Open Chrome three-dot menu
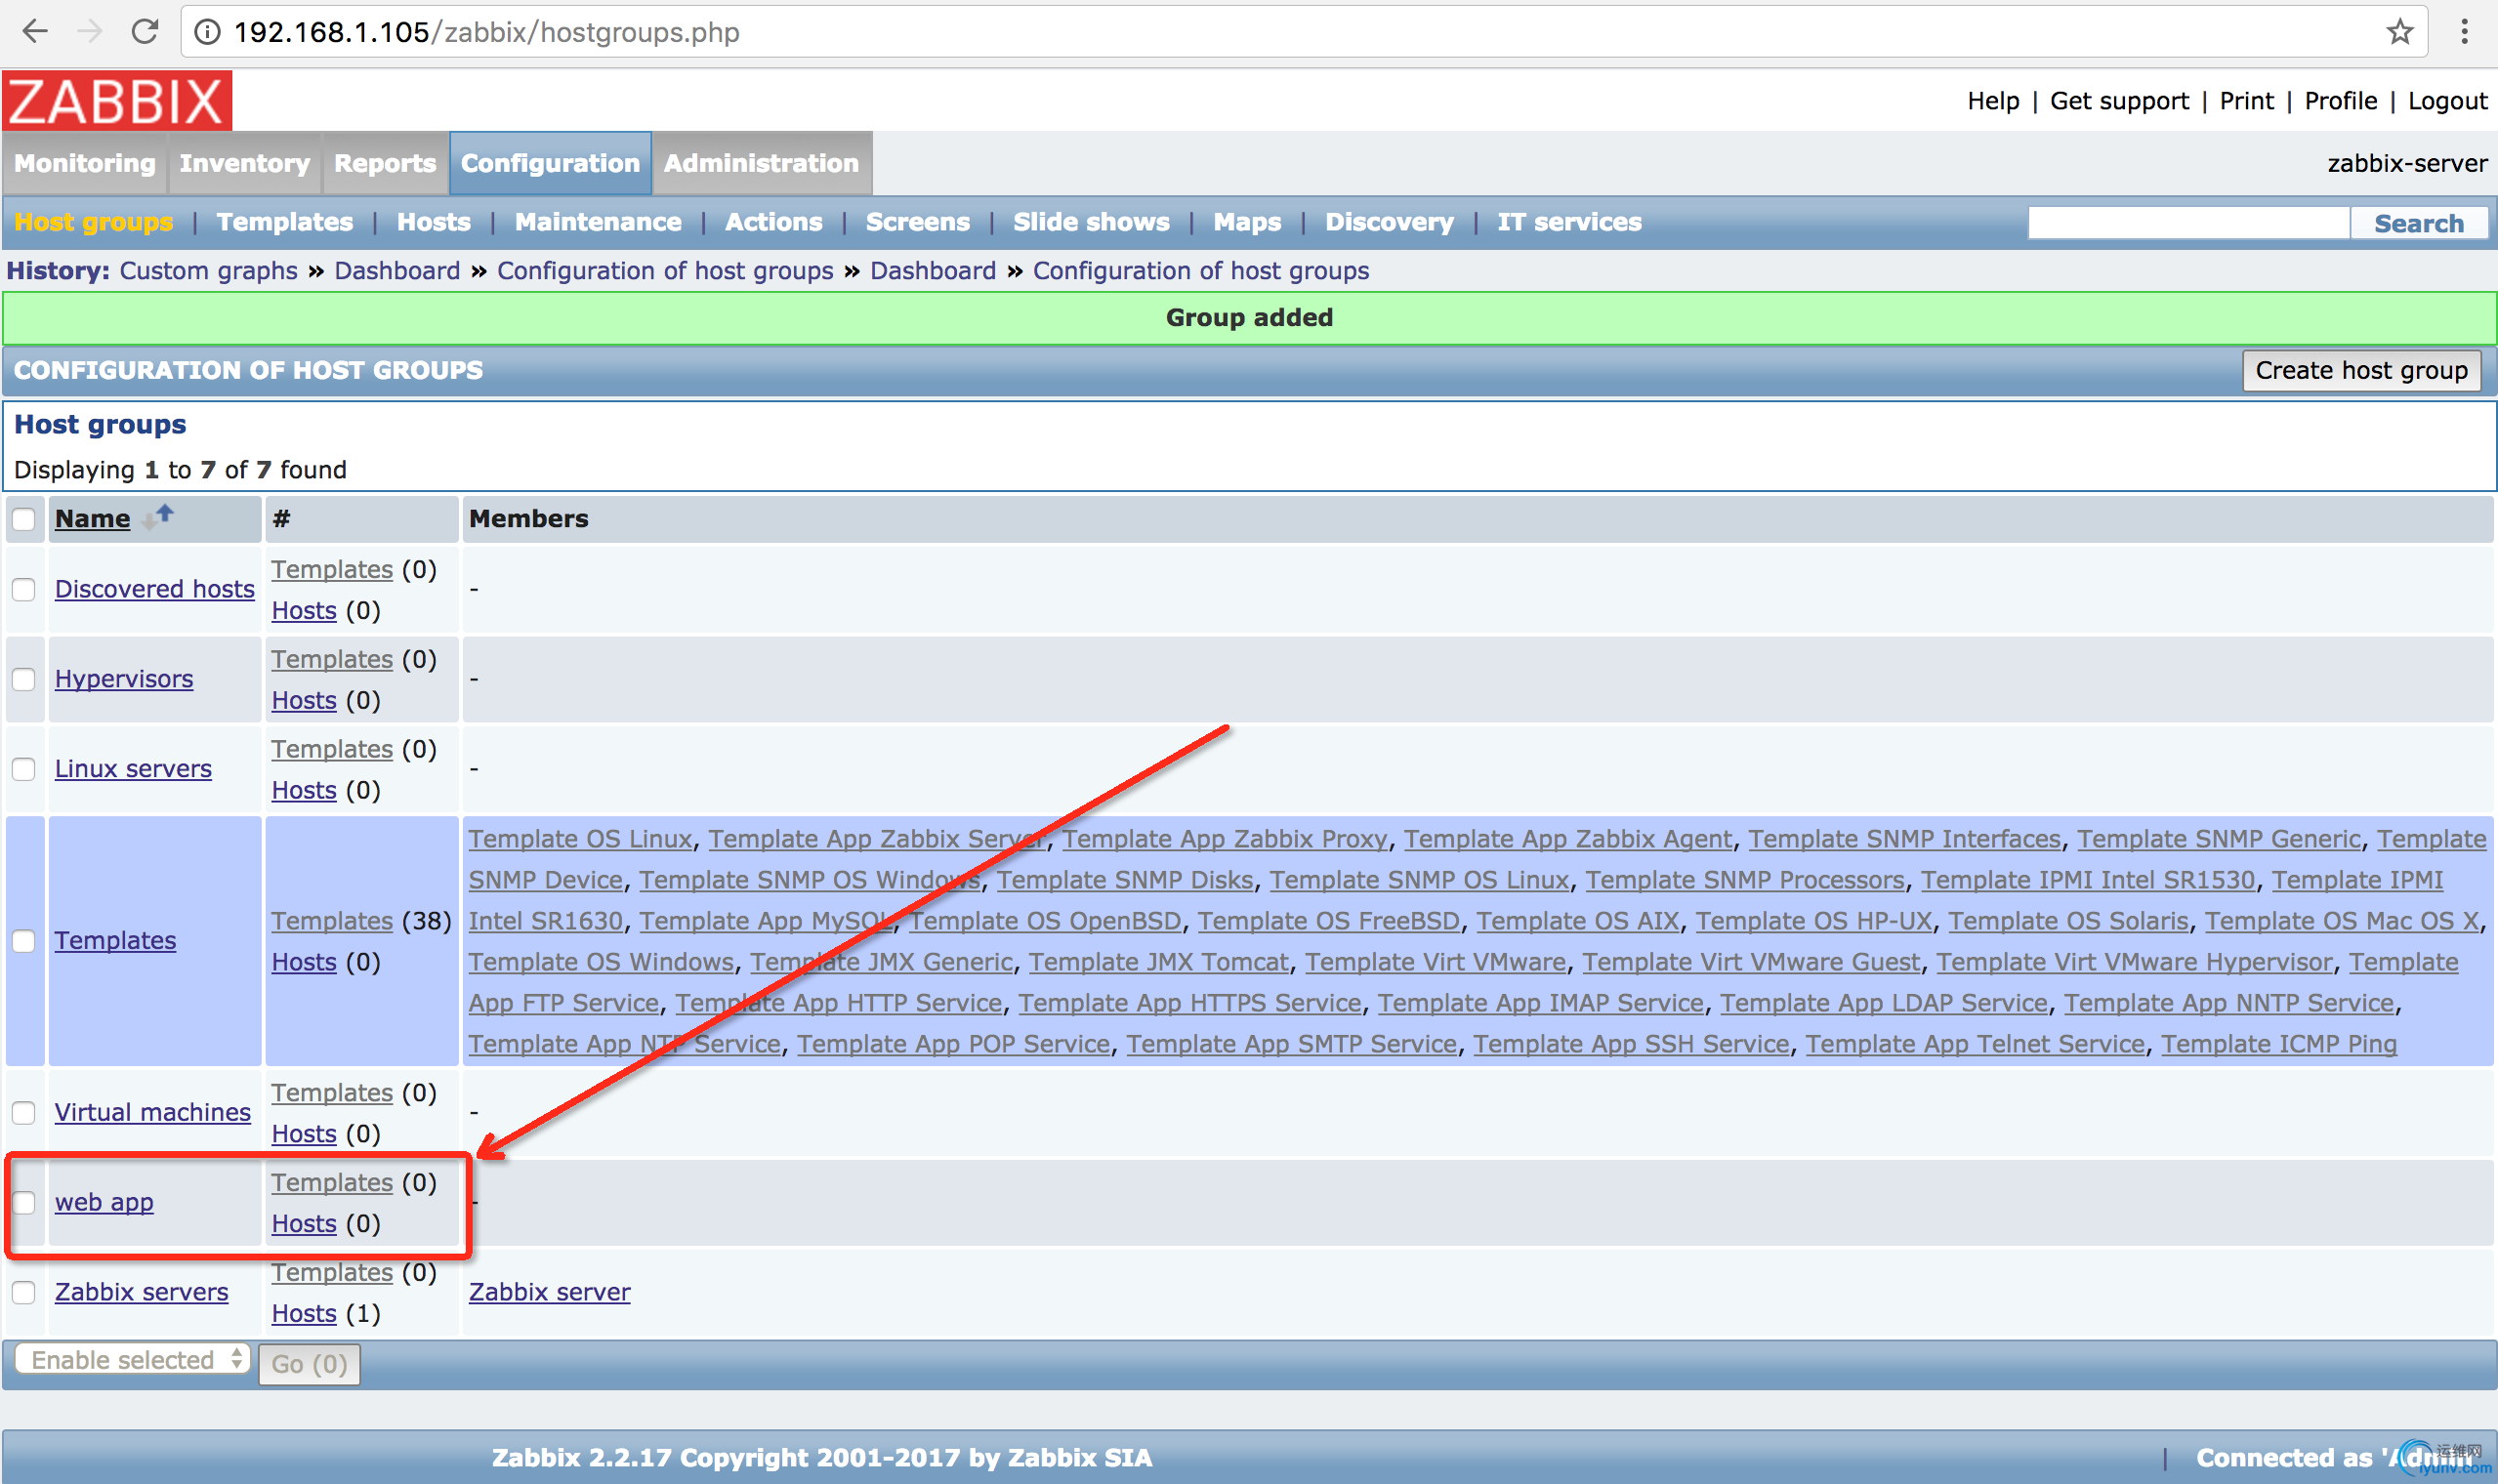This screenshot has height=1484, width=2498. [x=2464, y=32]
